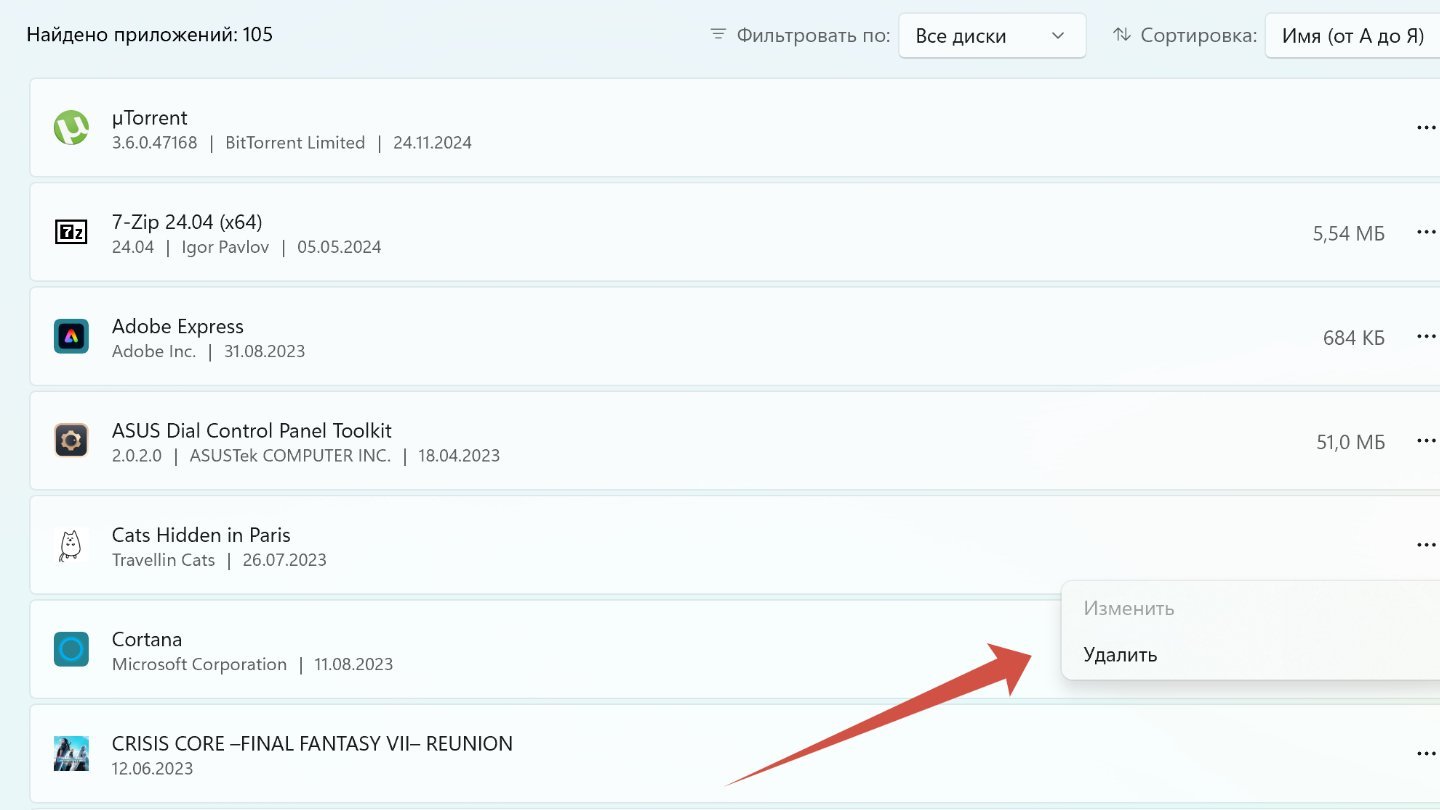1440x810 pixels.
Task: Click the sort arrows icon
Action: pyautogui.click(x=1121, y=34)
